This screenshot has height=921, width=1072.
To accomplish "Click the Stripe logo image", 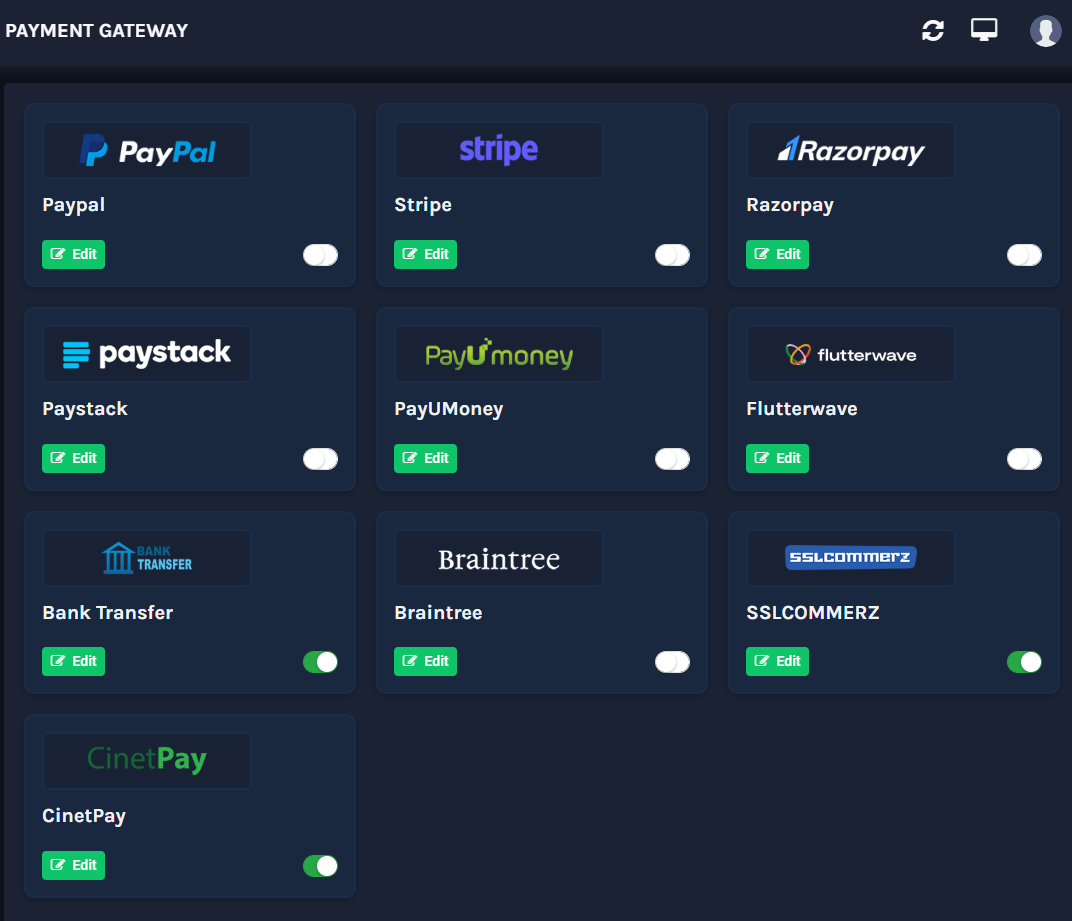I will click(x=498, y=151).
